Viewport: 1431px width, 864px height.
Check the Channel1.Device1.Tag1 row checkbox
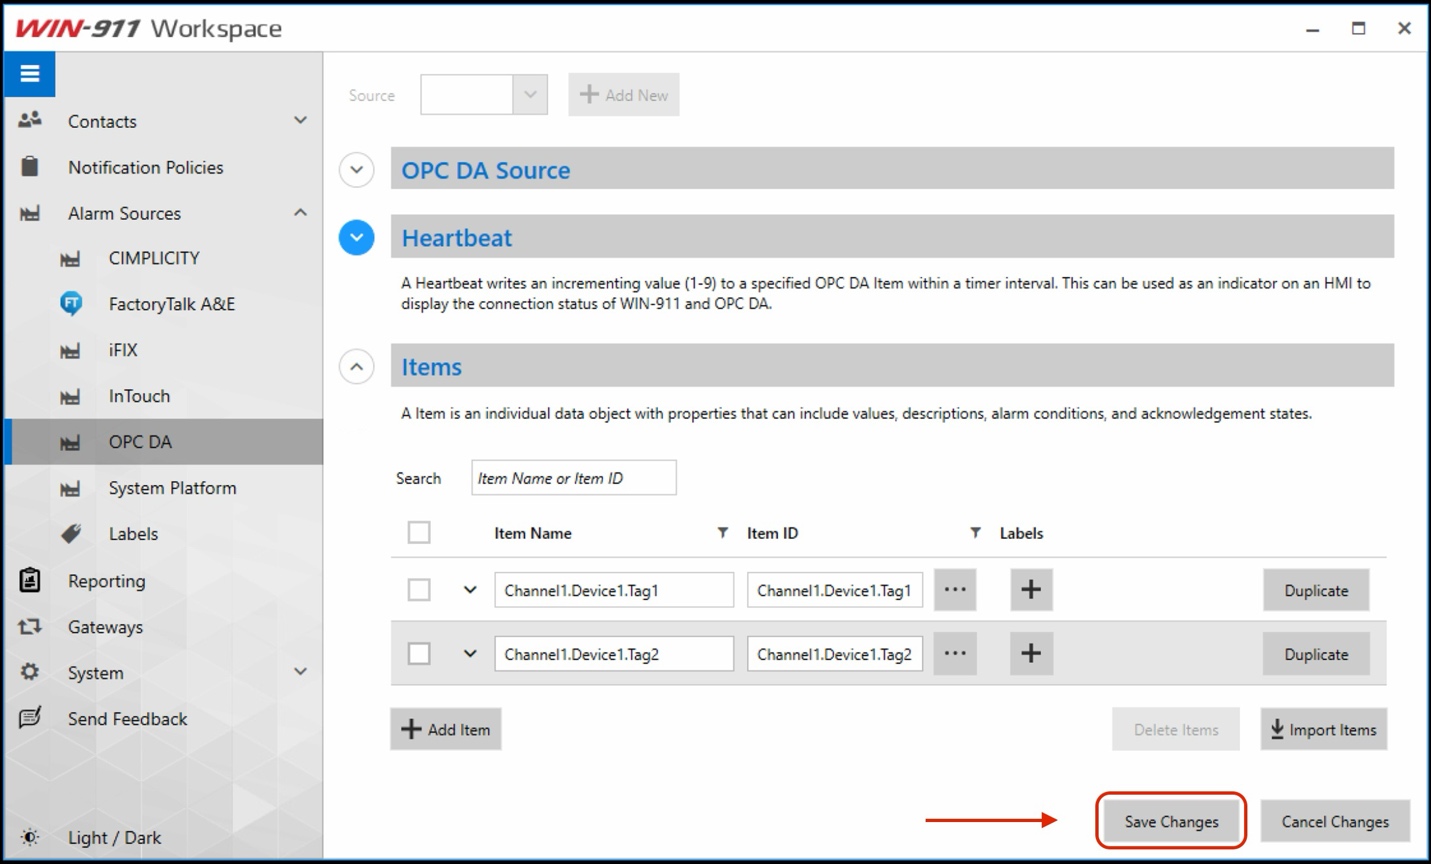(419, 590)
